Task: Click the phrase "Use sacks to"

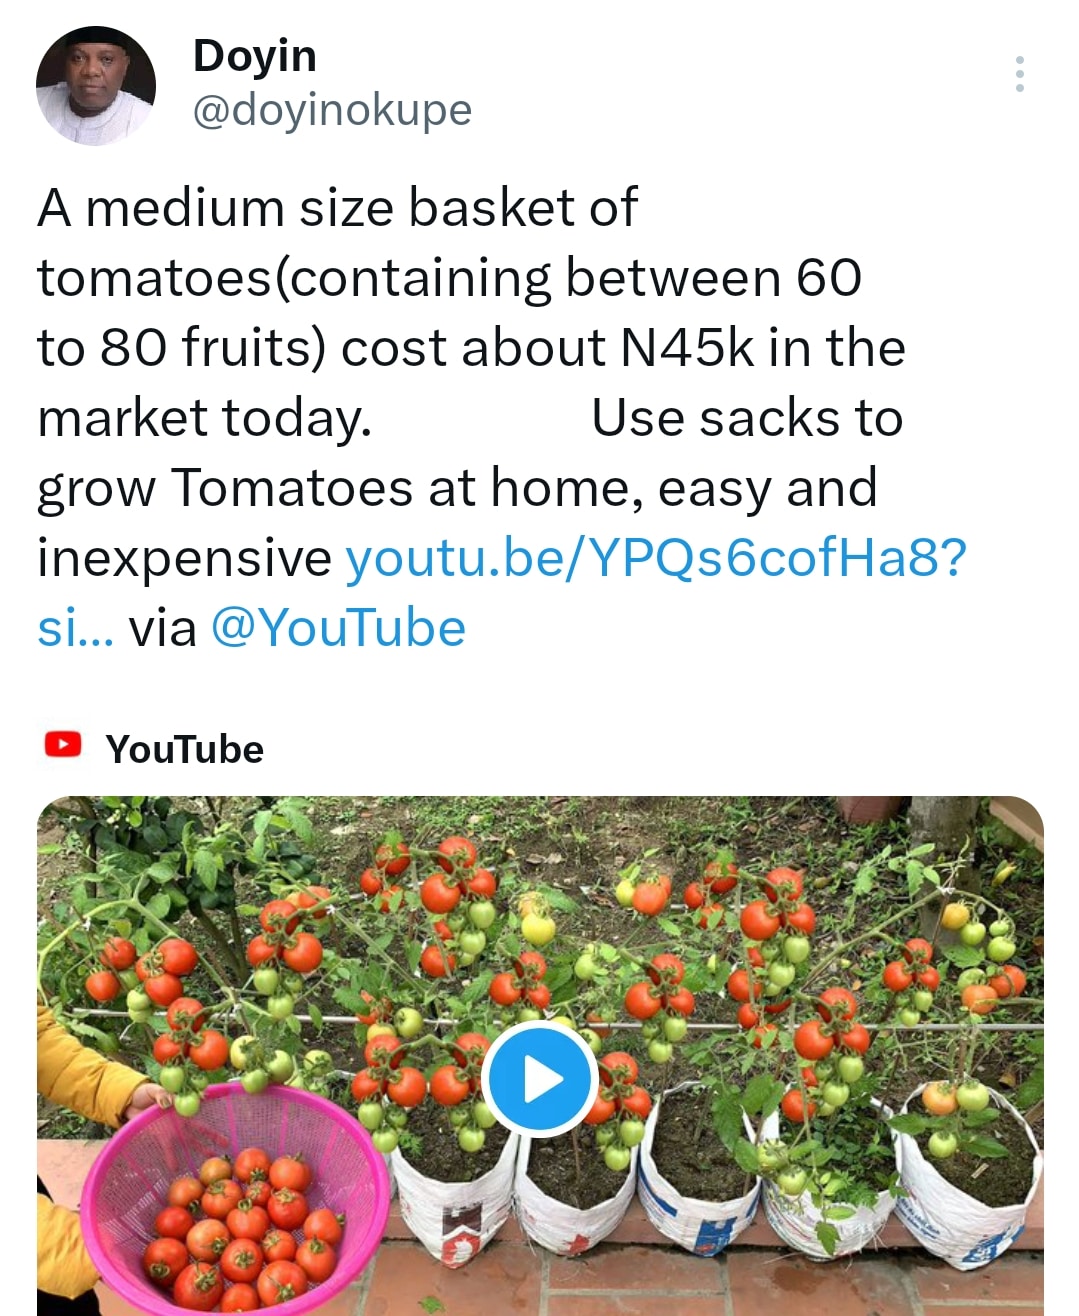Action: coord(747,418)
